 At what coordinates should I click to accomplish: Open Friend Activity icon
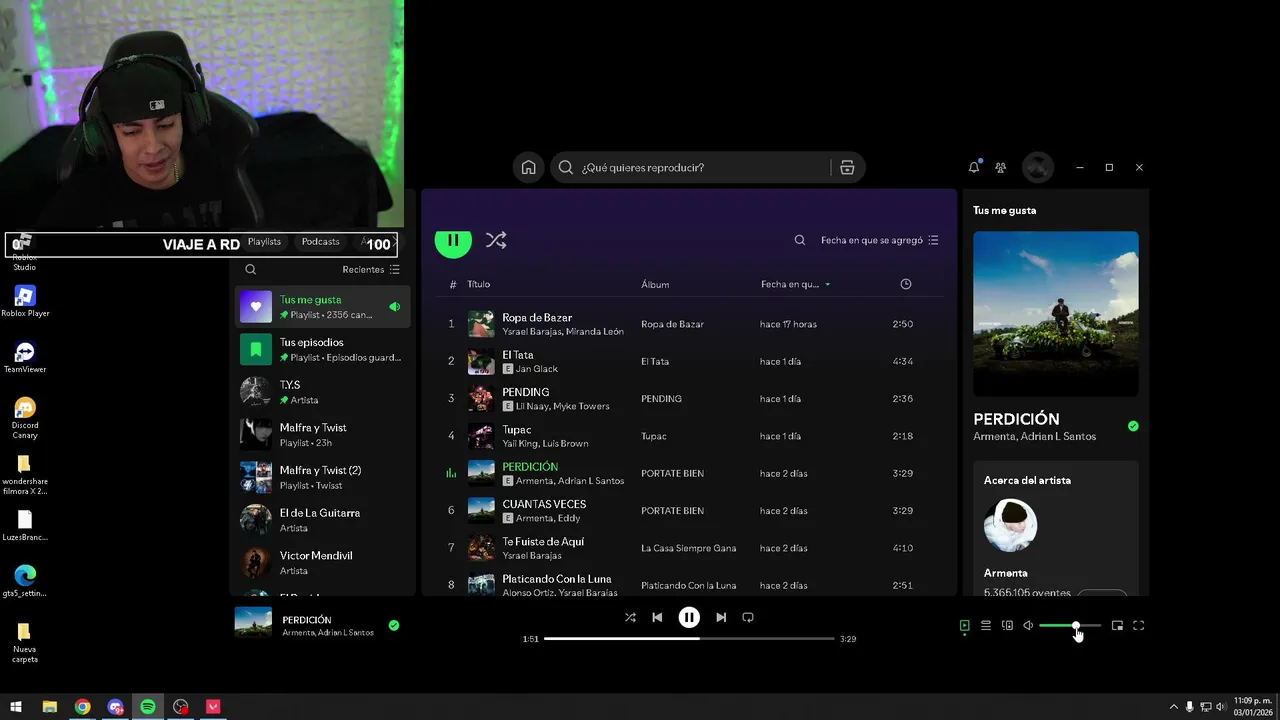(1001, 167)
